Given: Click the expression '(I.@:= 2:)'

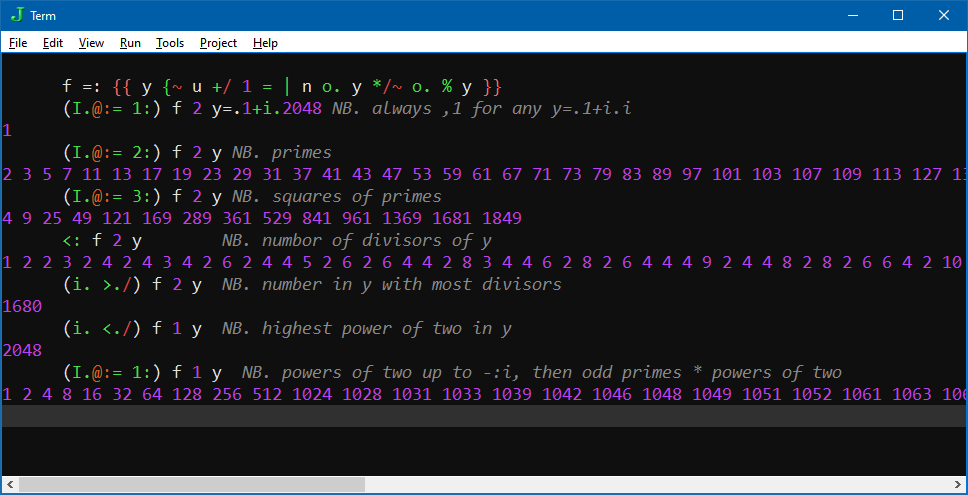Looking at the screenshot, I should (112, 152).
